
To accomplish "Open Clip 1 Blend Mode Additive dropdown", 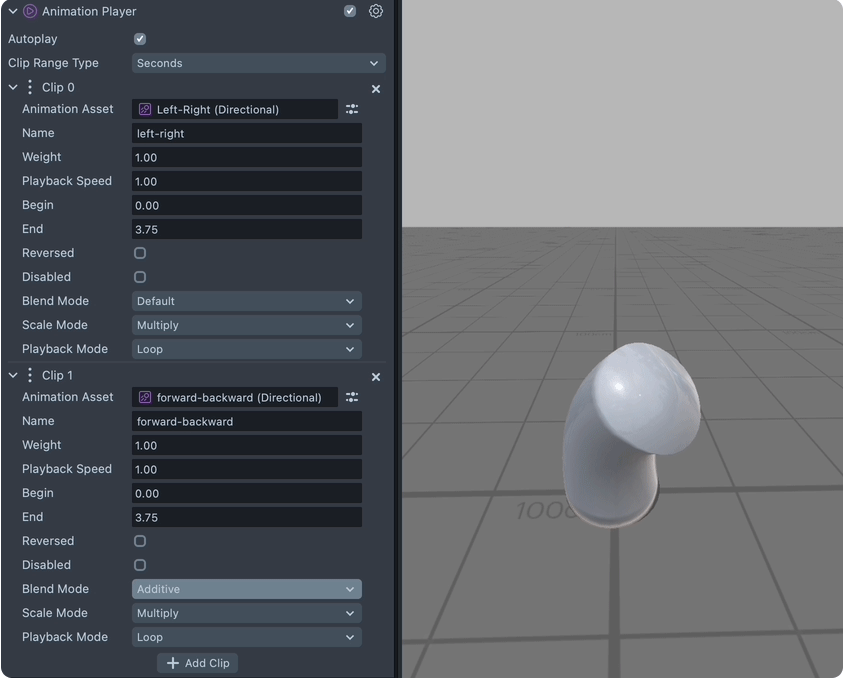I will (x=246, y=589).
